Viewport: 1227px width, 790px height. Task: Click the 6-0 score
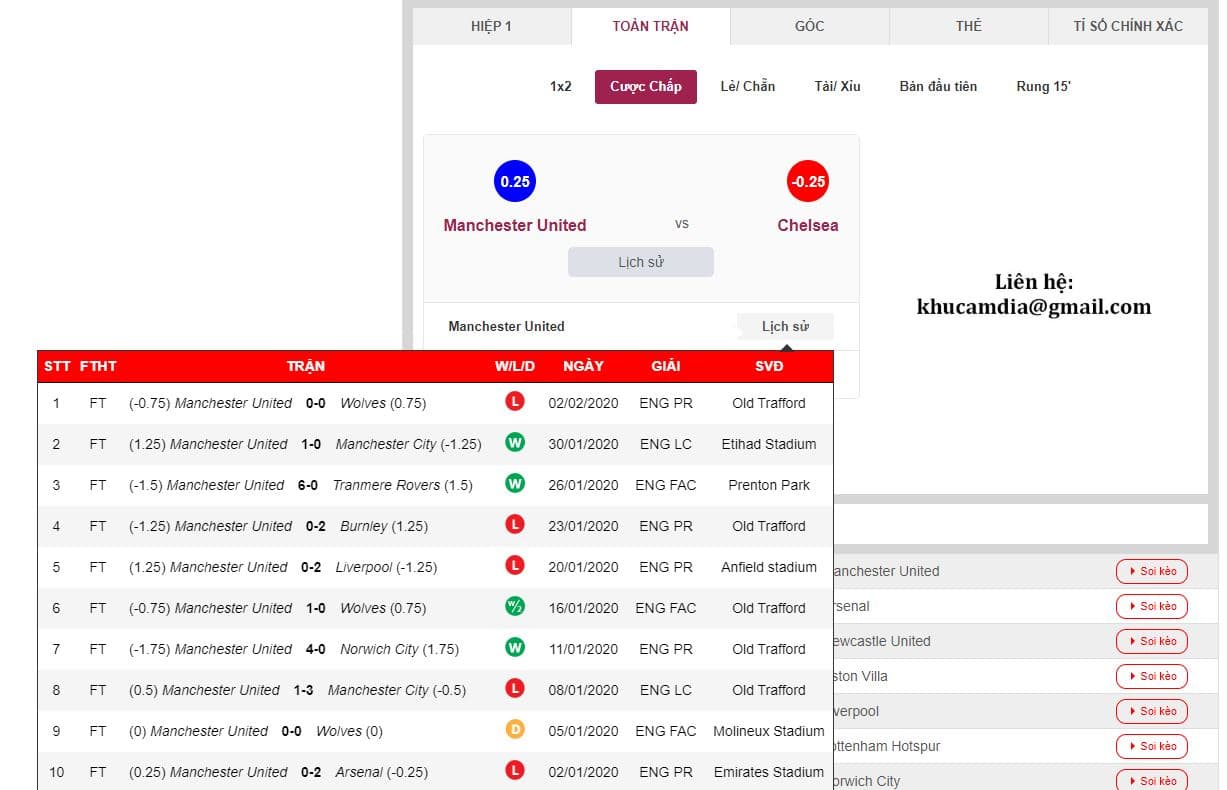click(308, 485)
